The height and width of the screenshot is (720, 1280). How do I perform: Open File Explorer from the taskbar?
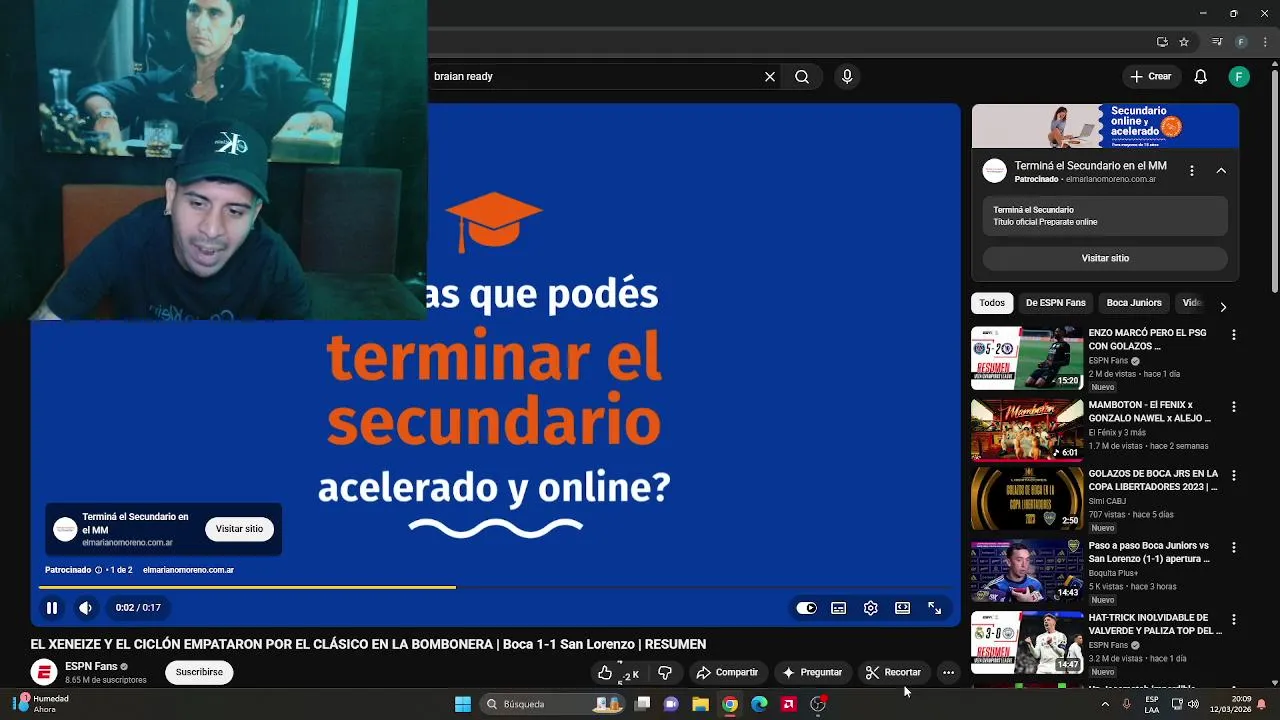click(700, 704)
